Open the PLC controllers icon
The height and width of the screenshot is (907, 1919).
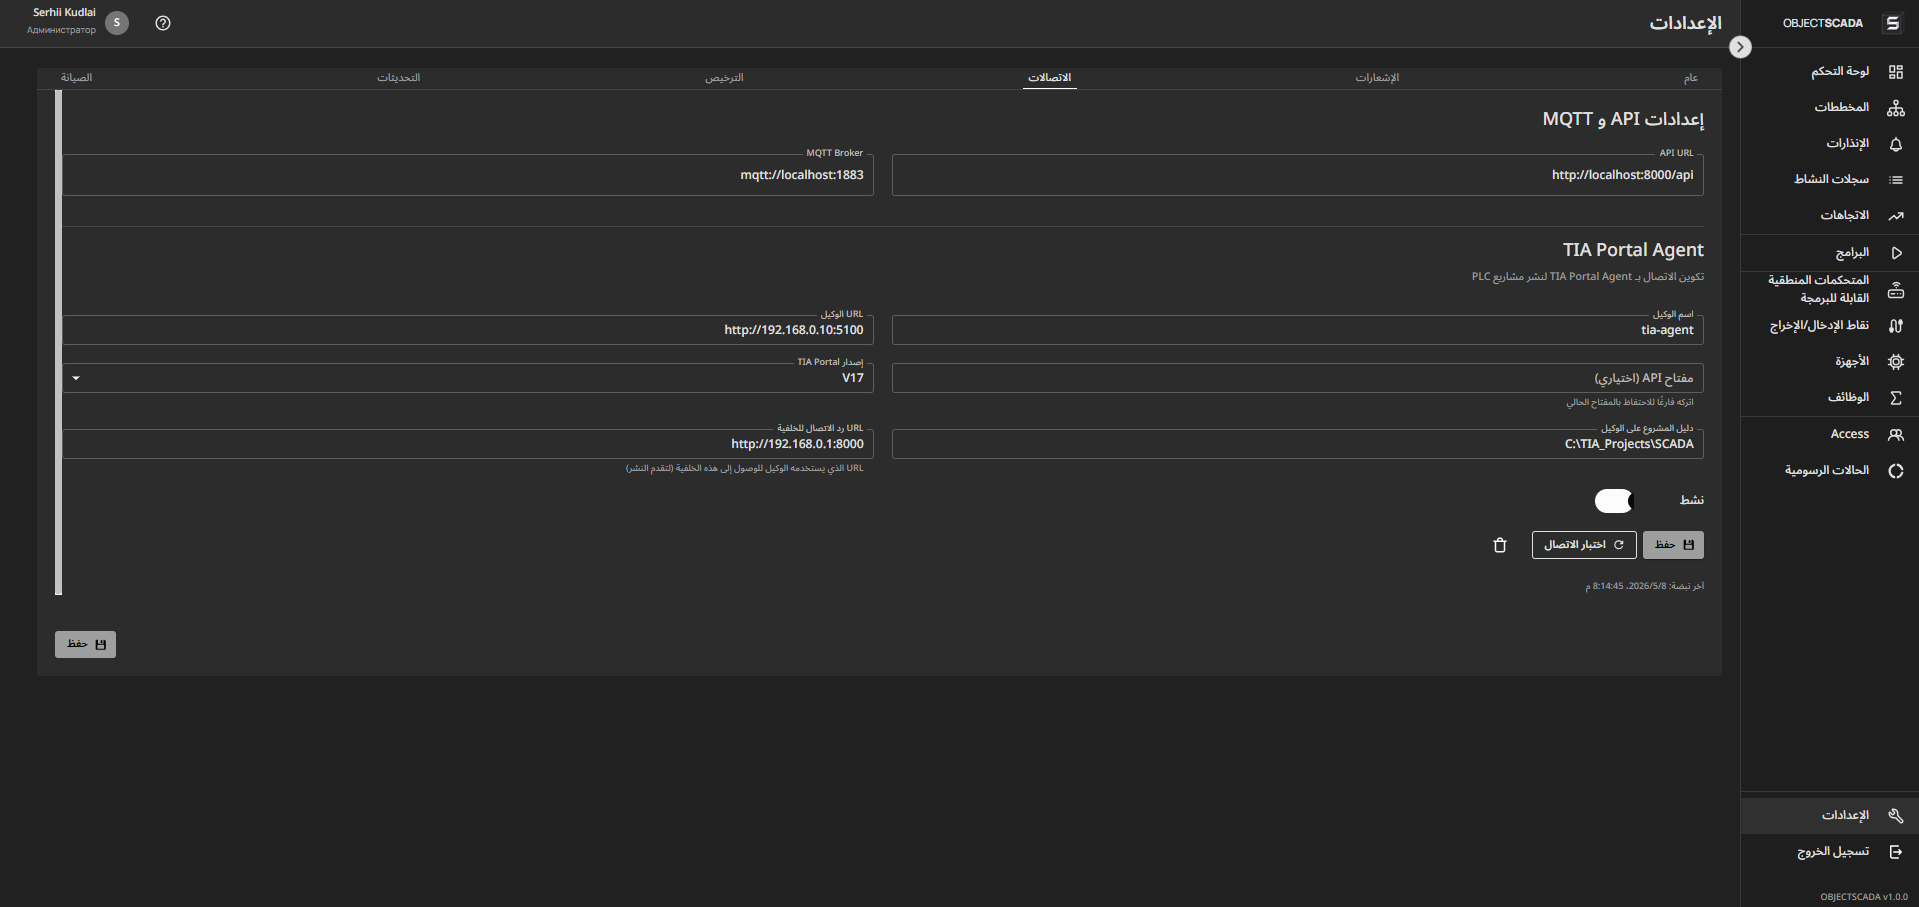click(1895, 290)
